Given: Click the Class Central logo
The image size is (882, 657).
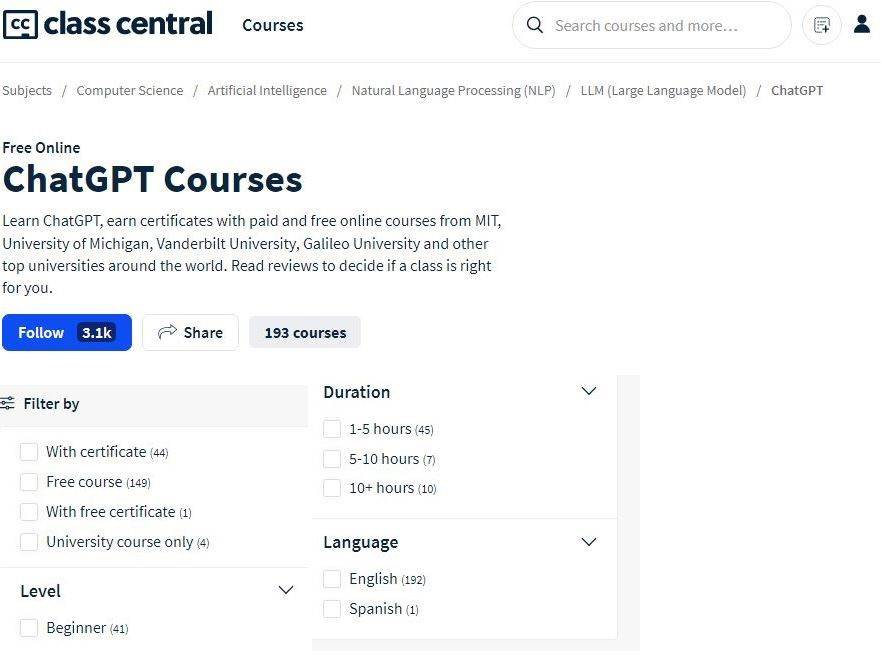Looking at the screenshot, I should pyautogui.click(x=107, y=24).
